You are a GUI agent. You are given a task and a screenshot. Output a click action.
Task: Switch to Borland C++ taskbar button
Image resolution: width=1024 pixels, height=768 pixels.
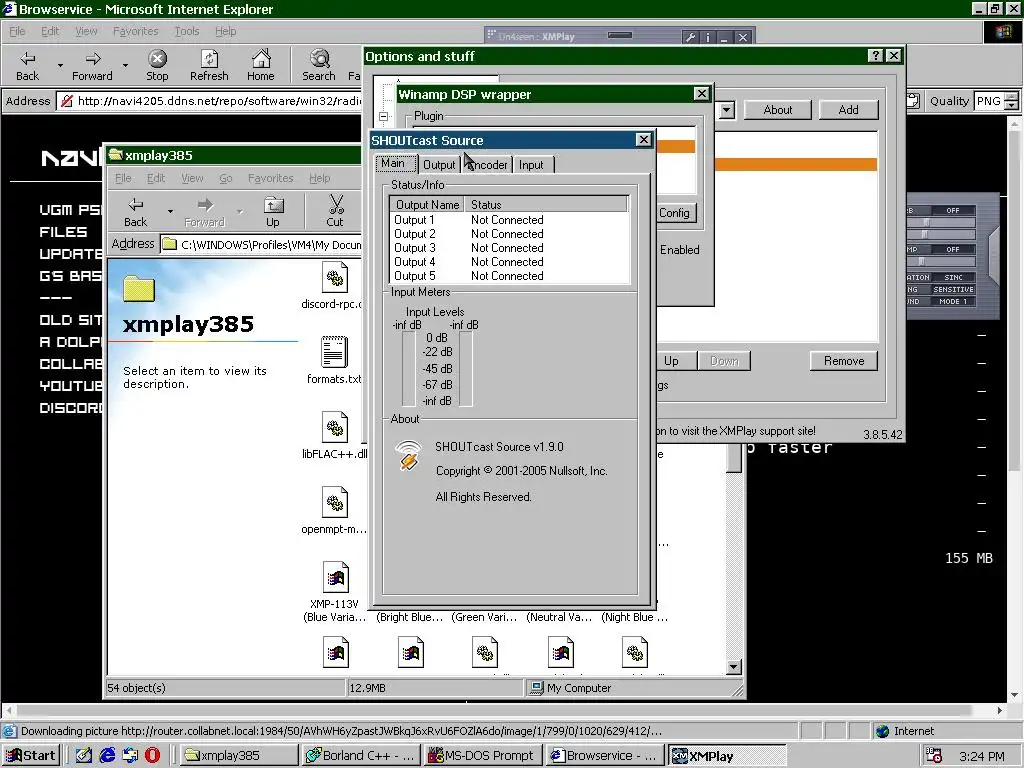tap(361, 756)
